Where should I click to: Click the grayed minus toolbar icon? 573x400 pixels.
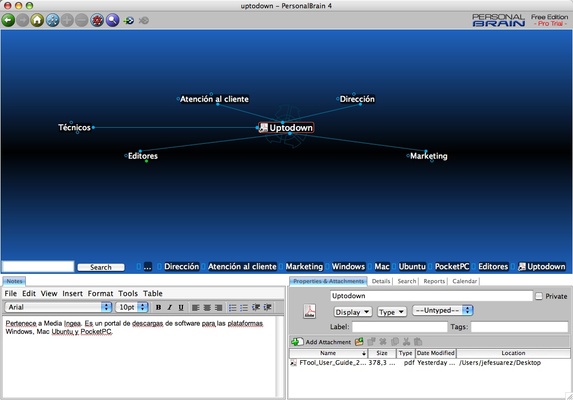tap(82, 20)
